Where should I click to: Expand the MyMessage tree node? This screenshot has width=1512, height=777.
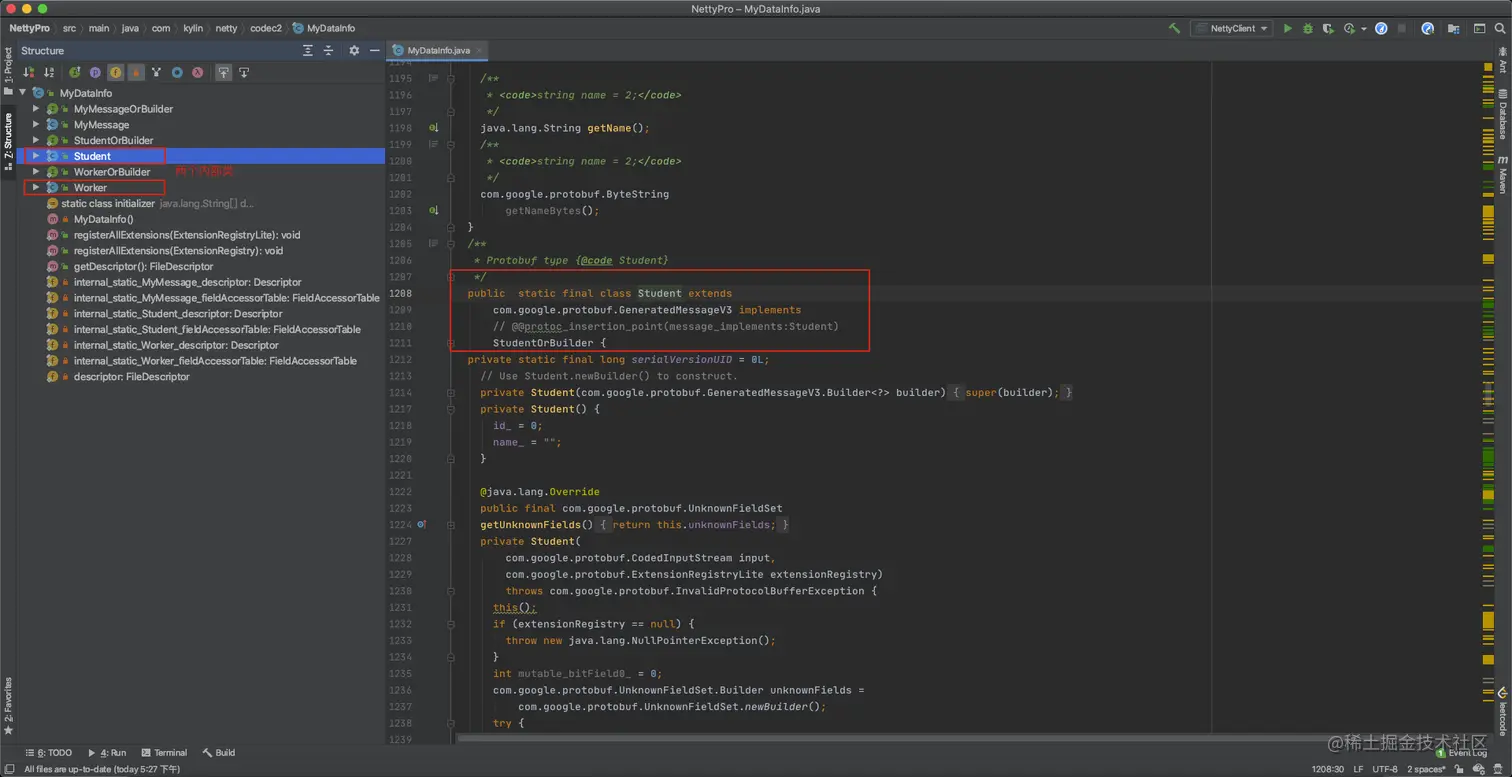click(x=36, y=125)
